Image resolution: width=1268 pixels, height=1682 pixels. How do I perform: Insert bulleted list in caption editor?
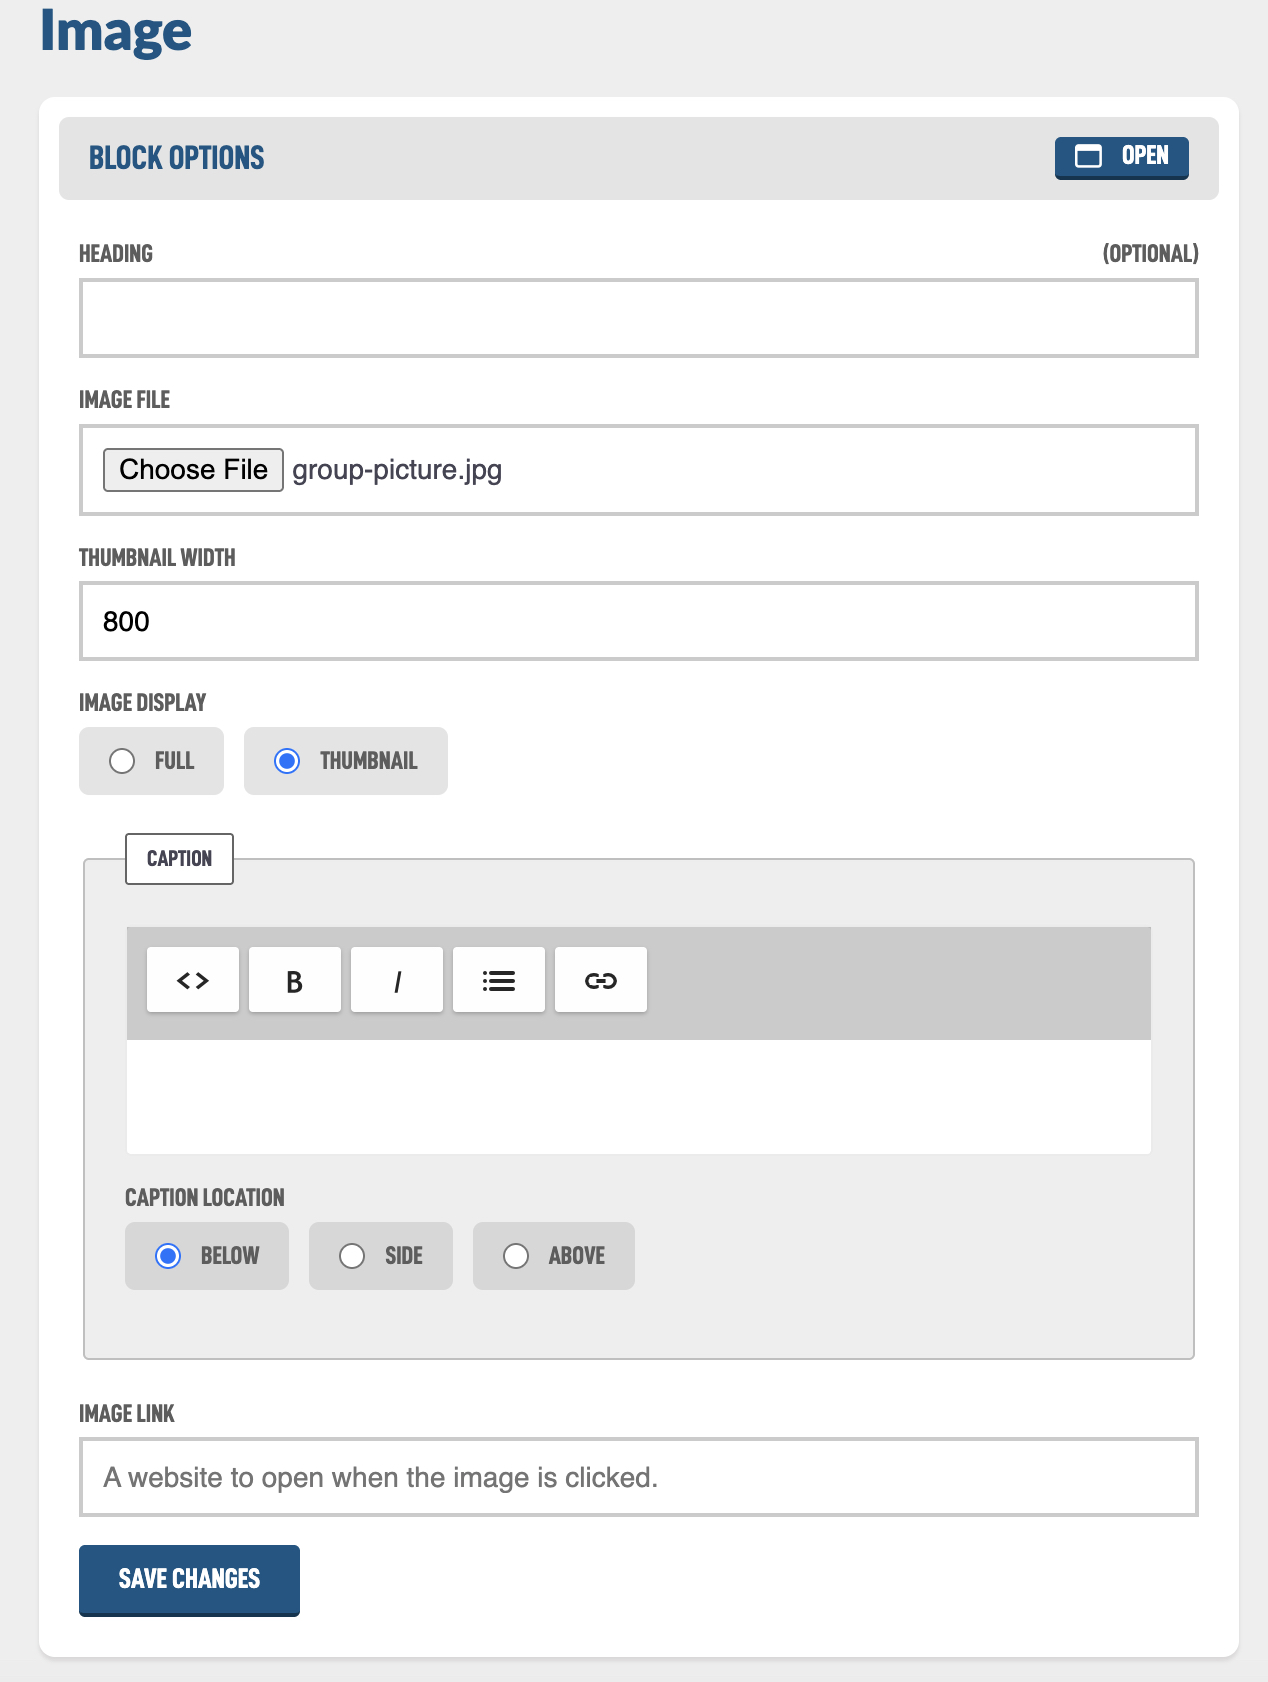pos(499,980)
